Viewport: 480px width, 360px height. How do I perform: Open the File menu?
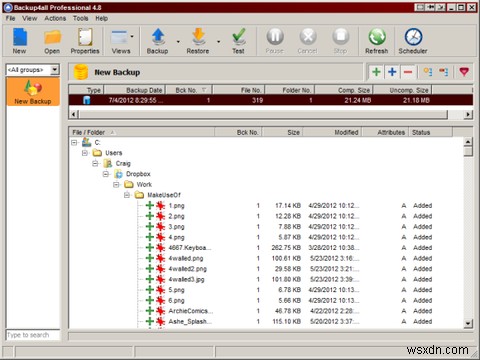click(x=10, y=18)
